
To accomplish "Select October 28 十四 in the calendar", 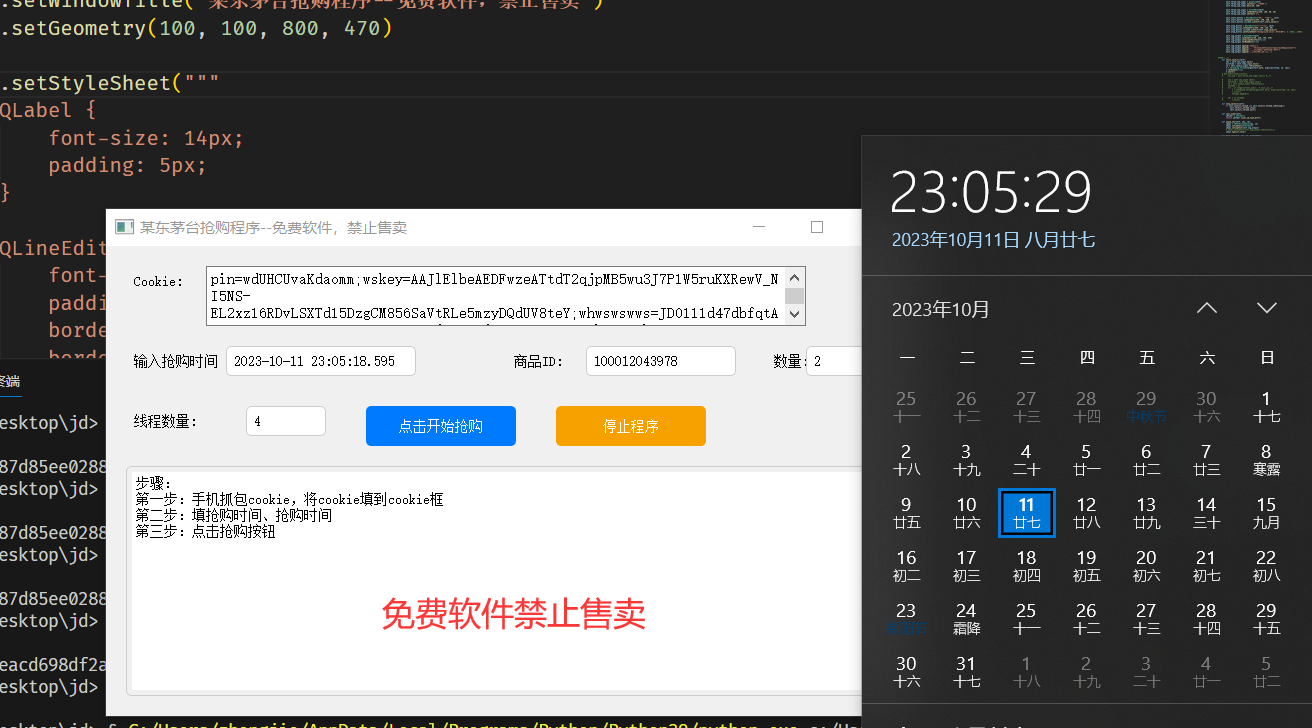I will tap(1206, 619).
